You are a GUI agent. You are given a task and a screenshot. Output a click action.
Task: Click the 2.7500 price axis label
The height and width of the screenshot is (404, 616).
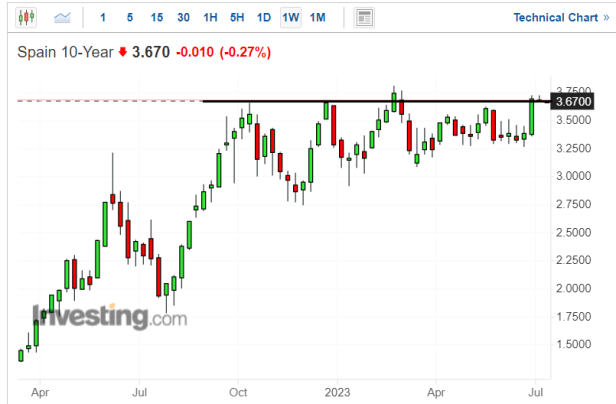pyautogui.click(x=573, y=204)
